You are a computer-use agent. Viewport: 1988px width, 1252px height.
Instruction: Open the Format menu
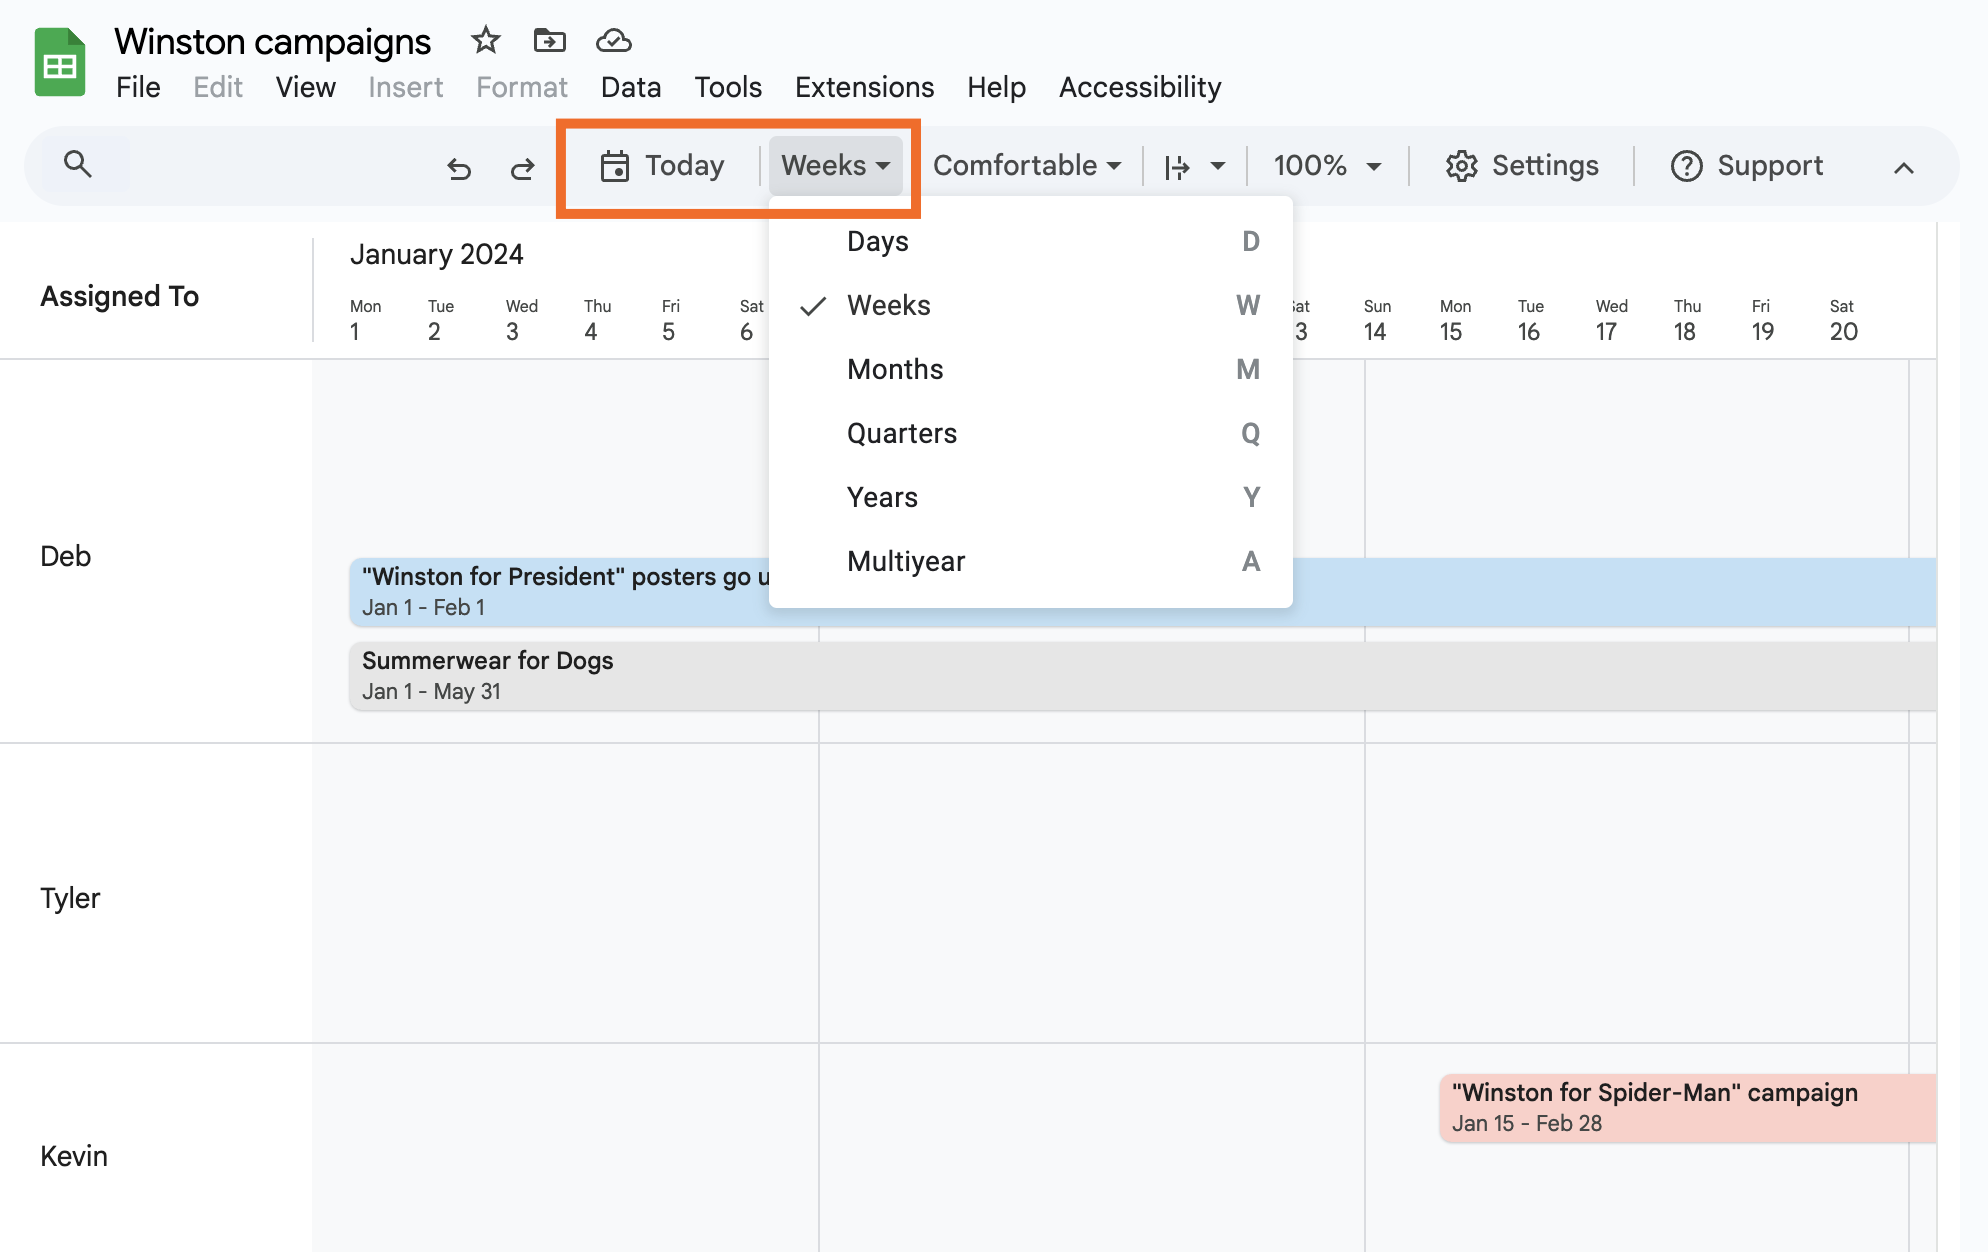click(522, 87)
